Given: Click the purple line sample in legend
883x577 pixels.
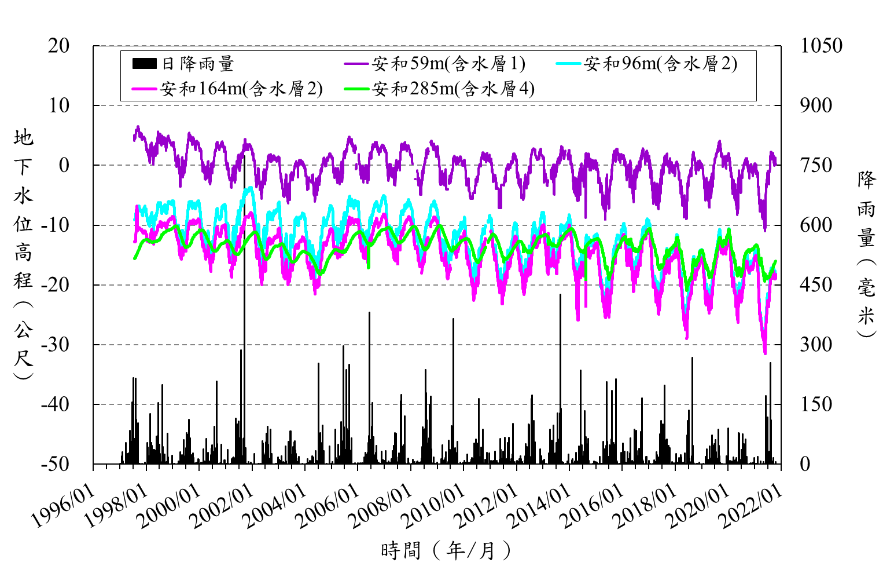Looking at the screenshot, I should tap(357, 64).
